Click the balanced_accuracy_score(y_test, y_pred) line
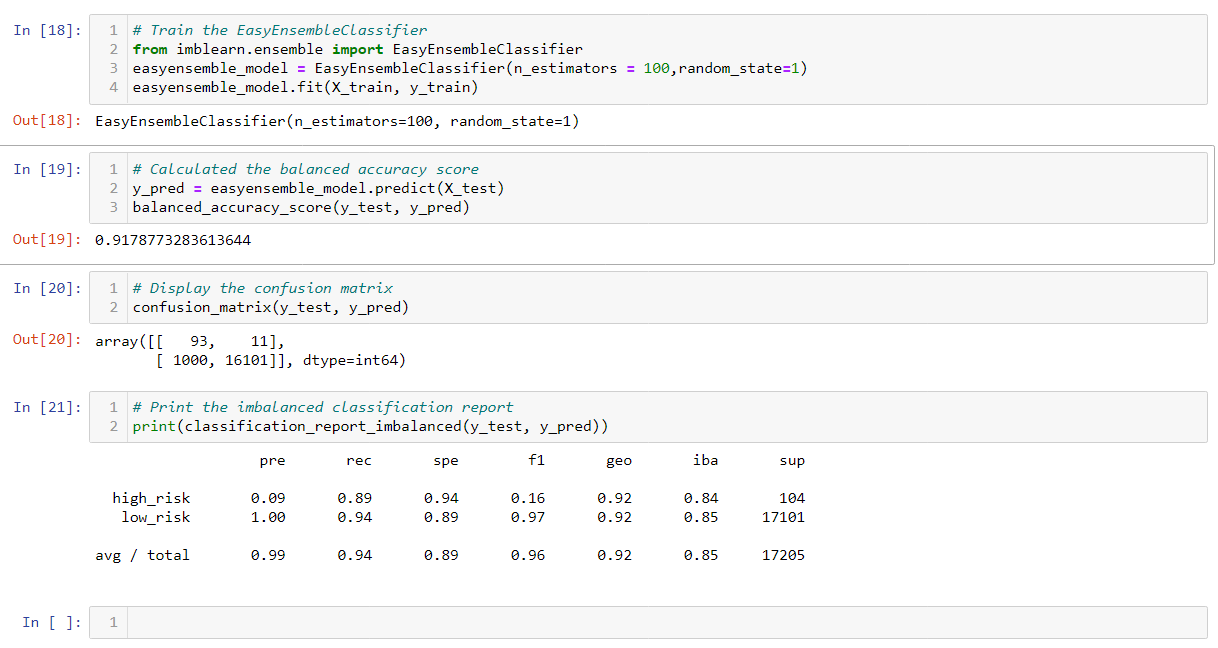1218x648 pixels. (301, 207)
